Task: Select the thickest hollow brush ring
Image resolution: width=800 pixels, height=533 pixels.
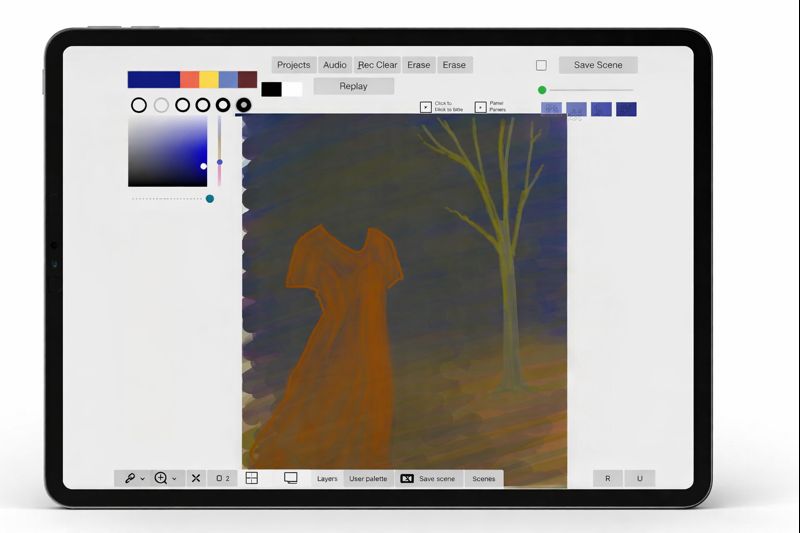Action: point(223,105)
